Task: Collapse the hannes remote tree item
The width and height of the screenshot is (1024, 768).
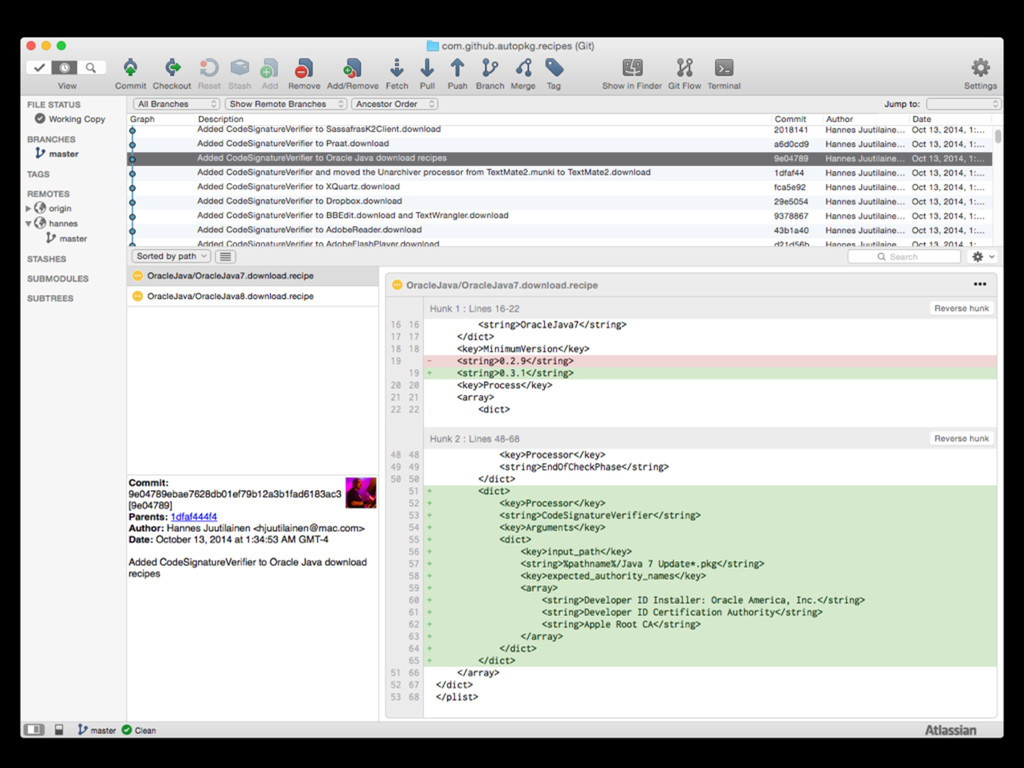Action: [29, 224]
